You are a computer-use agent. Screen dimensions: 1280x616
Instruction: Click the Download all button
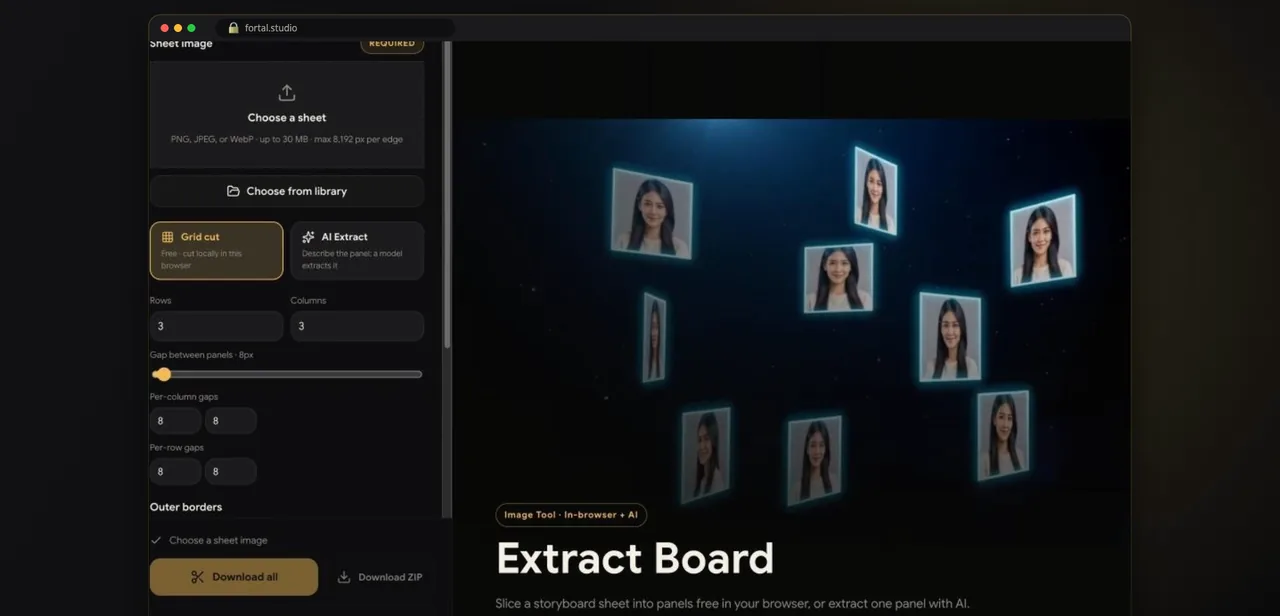pyautogui.click(x=234, y=577)
